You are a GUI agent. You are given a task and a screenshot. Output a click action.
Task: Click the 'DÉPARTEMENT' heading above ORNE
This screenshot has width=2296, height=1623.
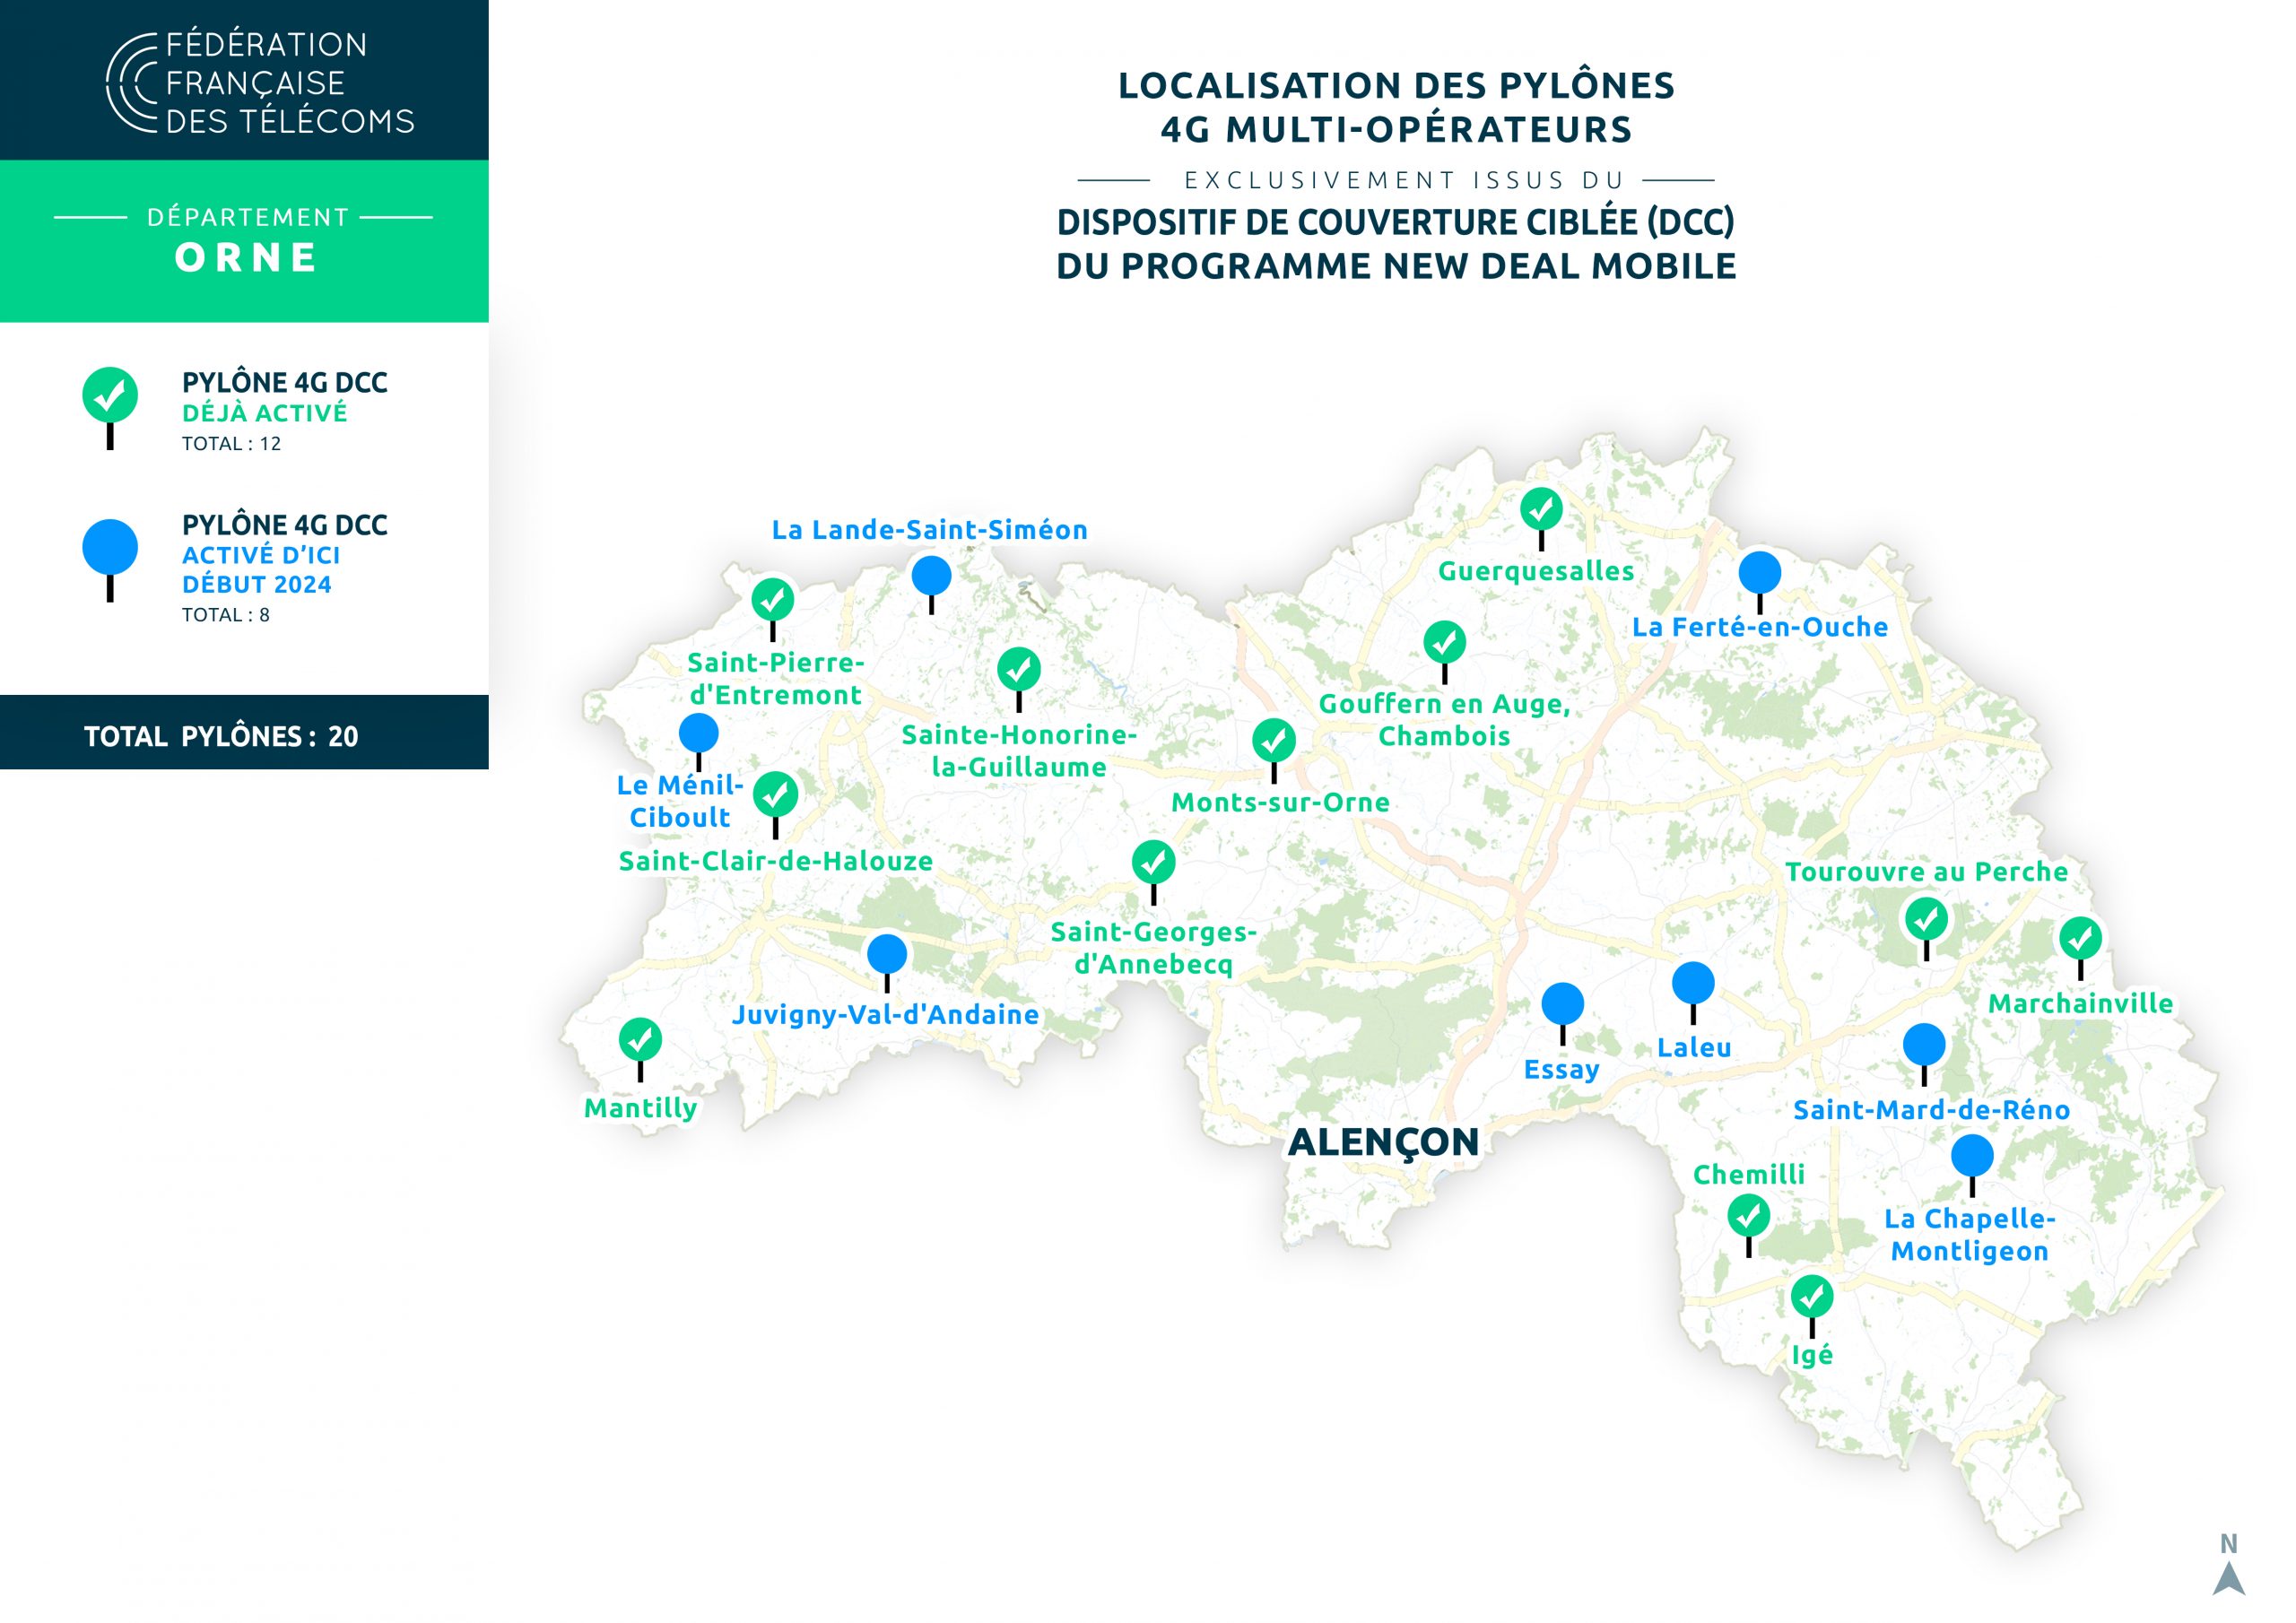247,217
